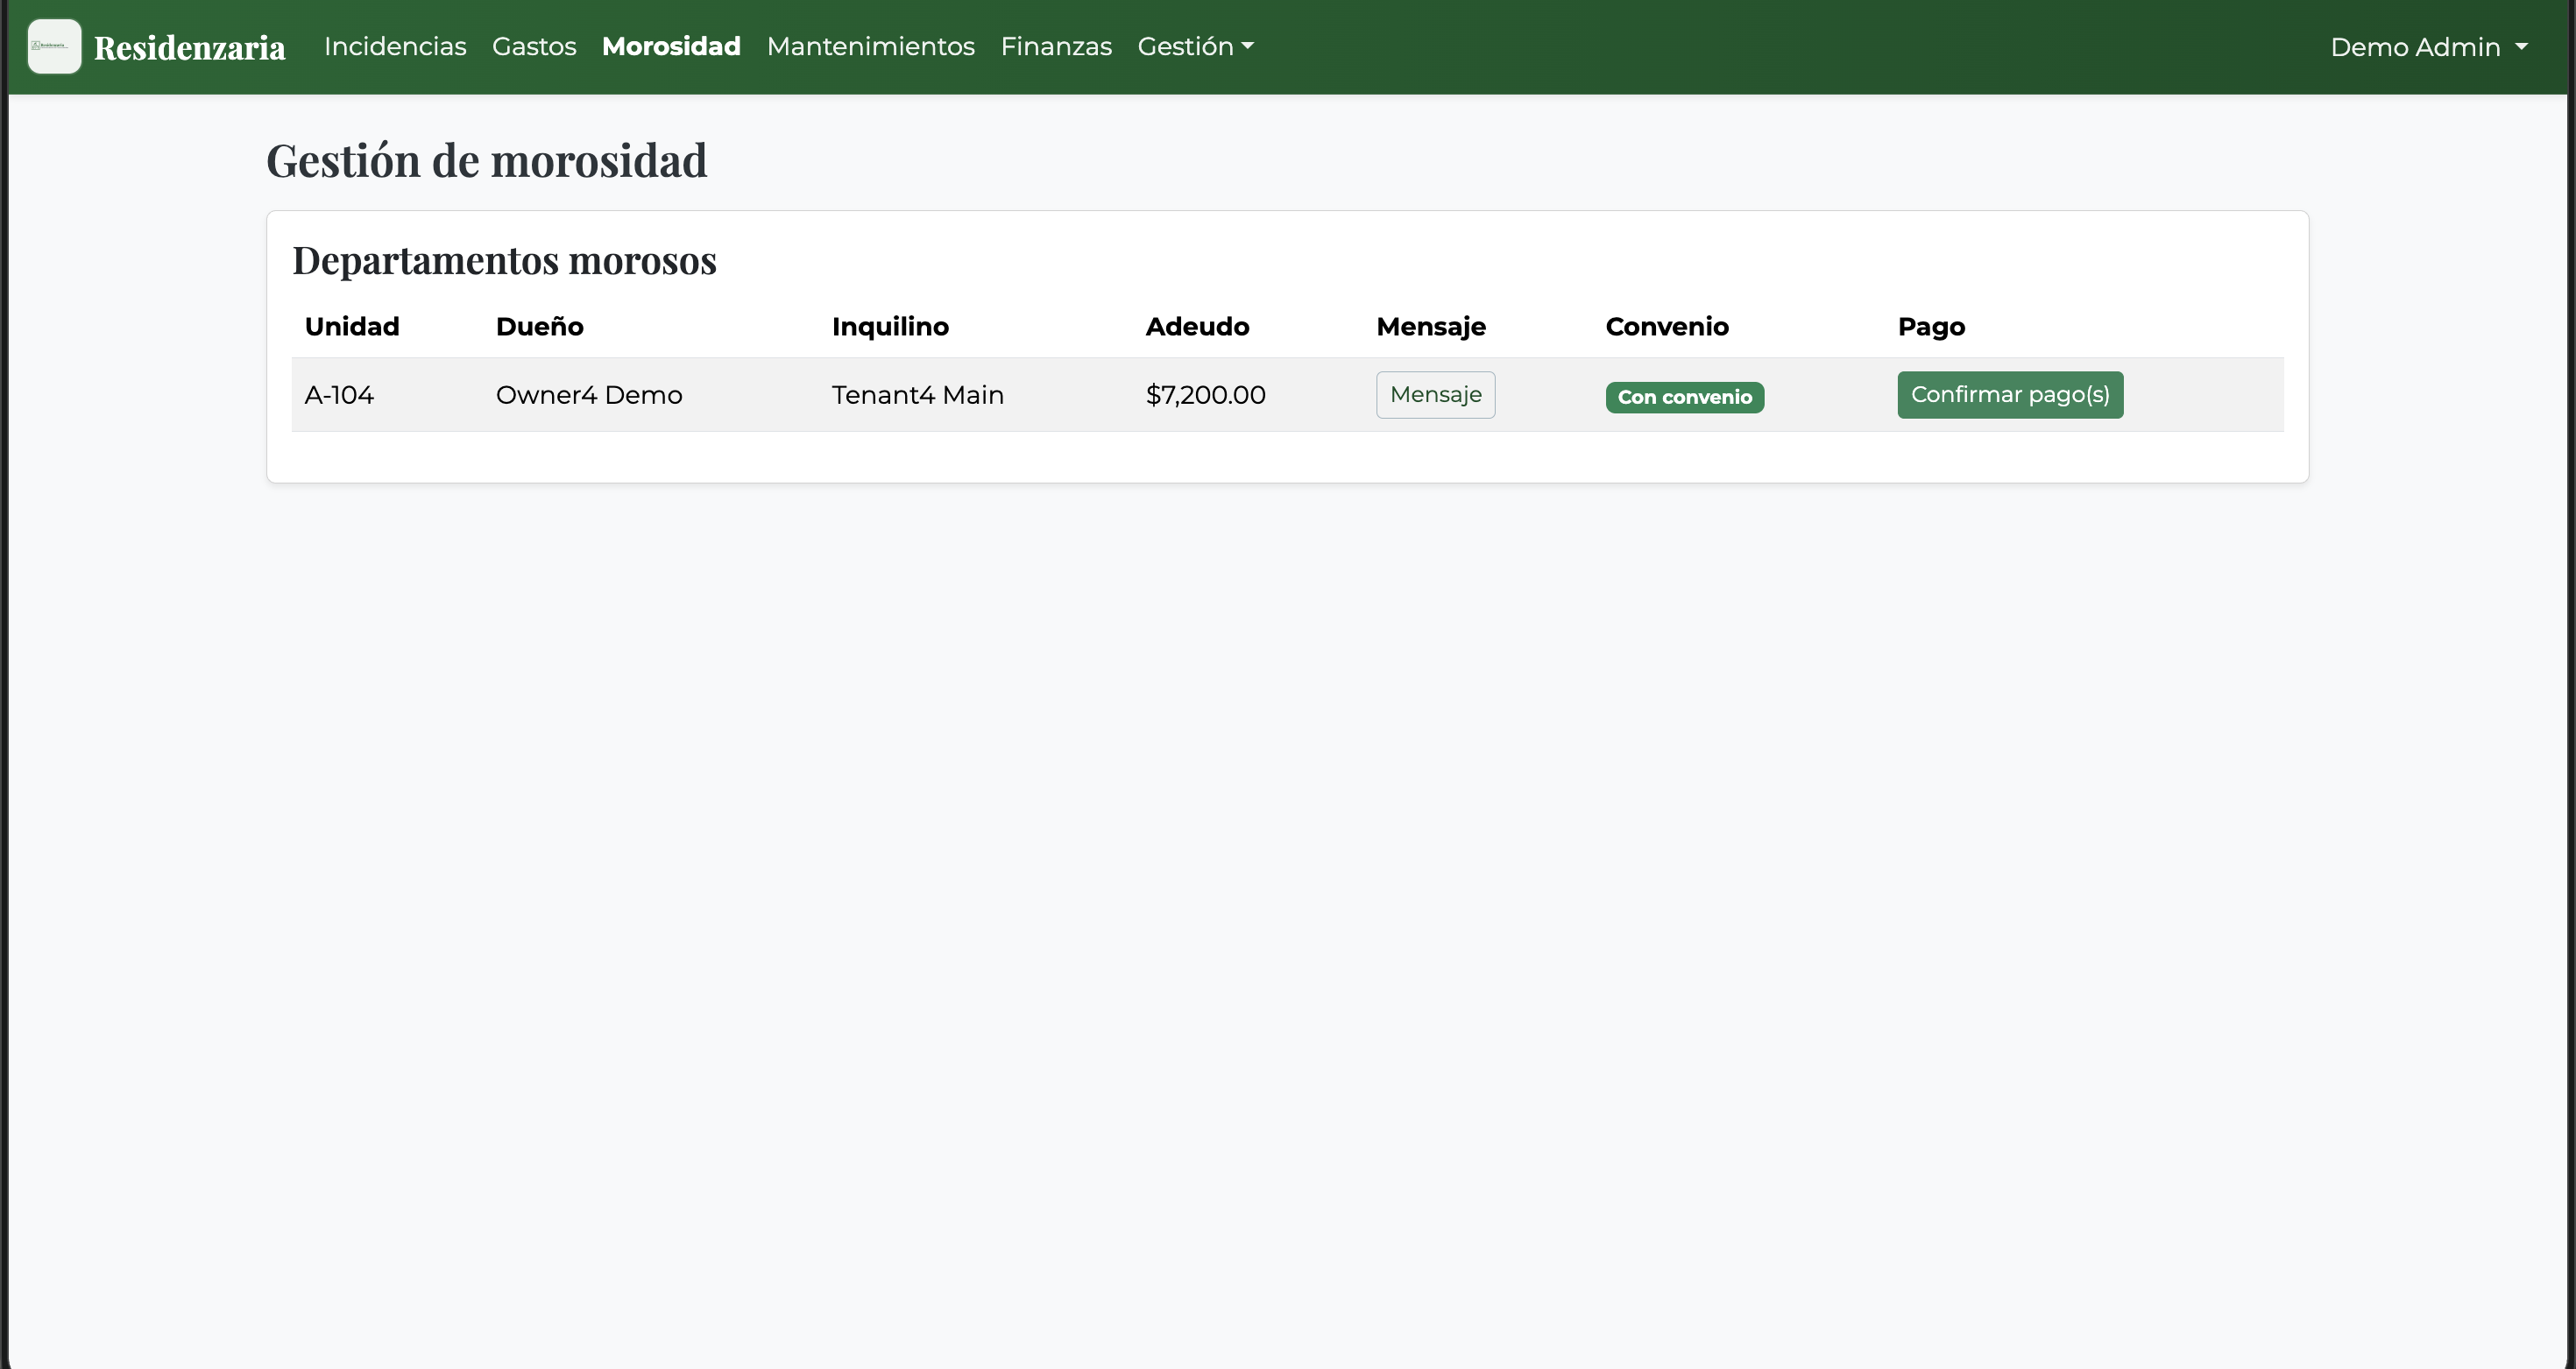The width and height of the screenshot is (2576, 1369).
Task: Confirm payment(s) for unit A-104
Action: tap(2010, 394)
